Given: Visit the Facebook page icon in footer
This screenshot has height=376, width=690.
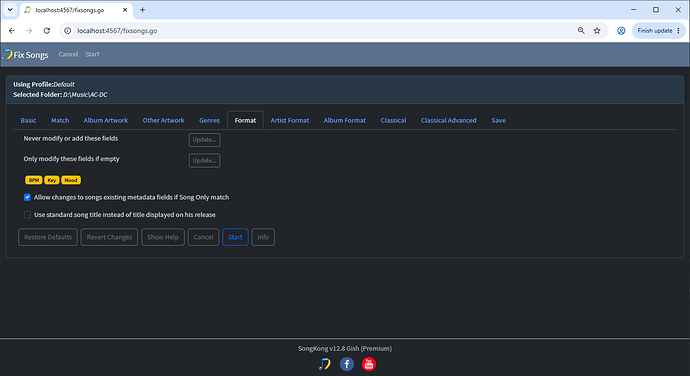Looking at the screenshot, I should pos(347,364).
